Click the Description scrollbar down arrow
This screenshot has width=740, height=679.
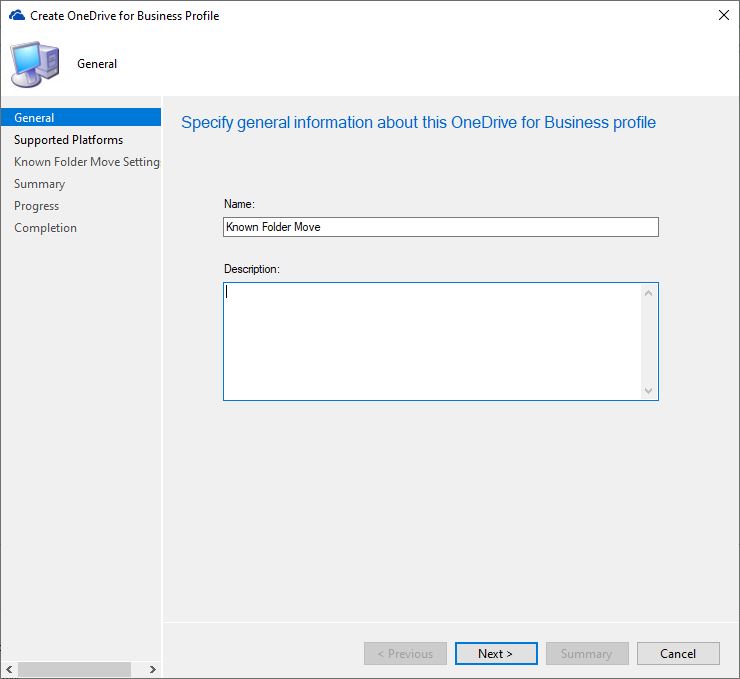click(x=648, y=391)
